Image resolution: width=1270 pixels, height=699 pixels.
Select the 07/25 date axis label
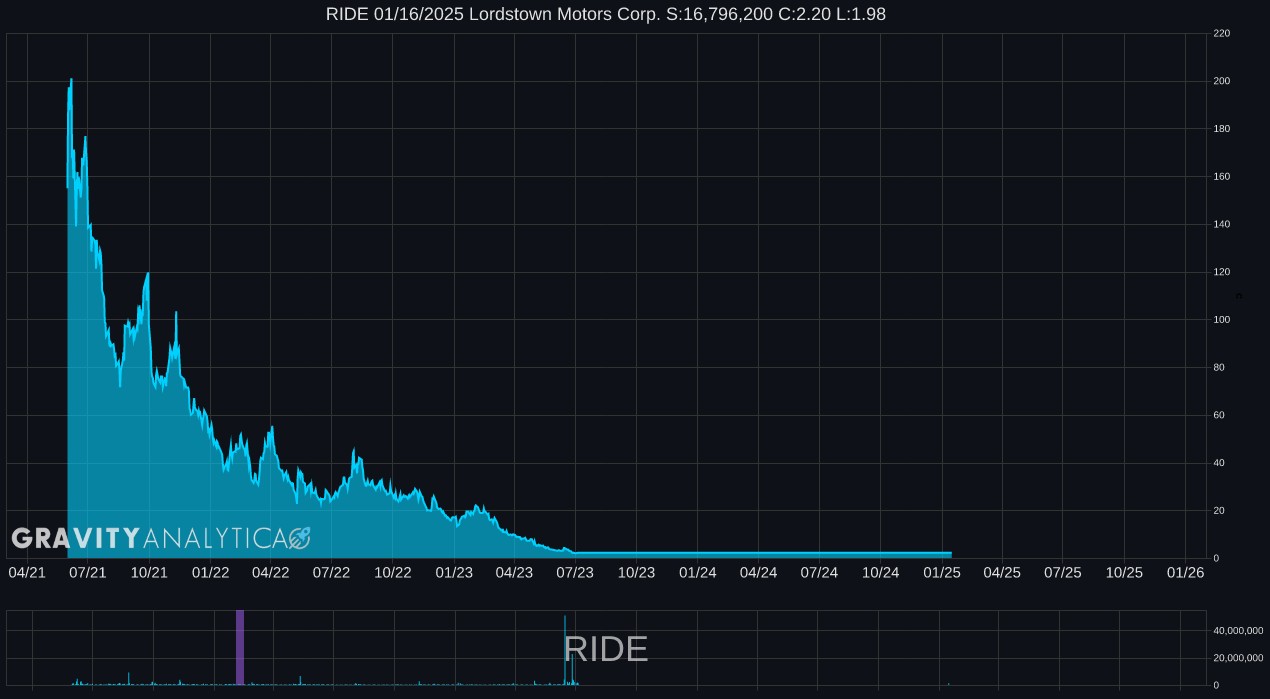1063,572
